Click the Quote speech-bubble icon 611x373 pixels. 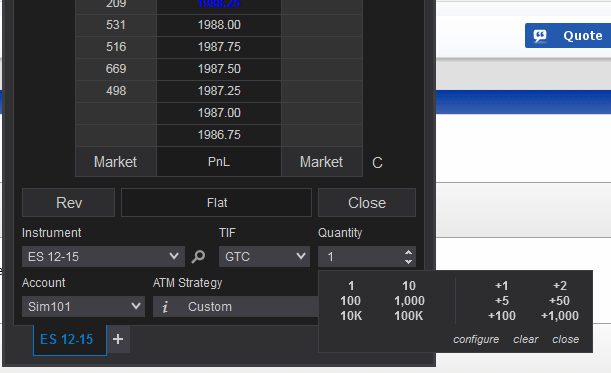coord(540,35)
